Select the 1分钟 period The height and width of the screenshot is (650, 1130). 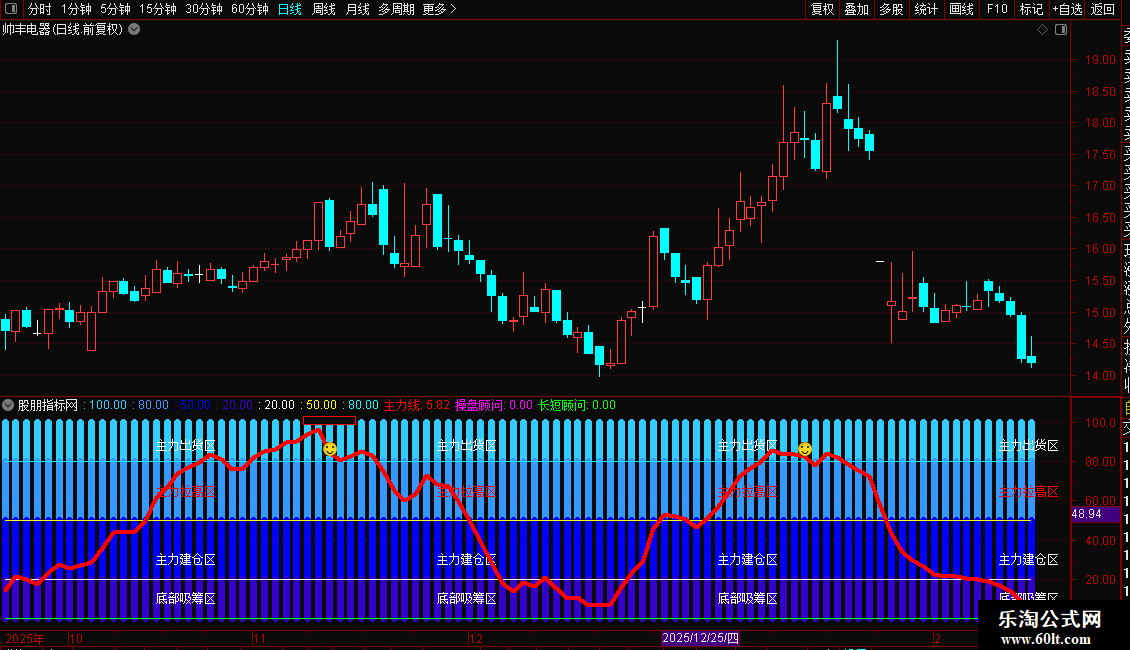coord(76,9)
